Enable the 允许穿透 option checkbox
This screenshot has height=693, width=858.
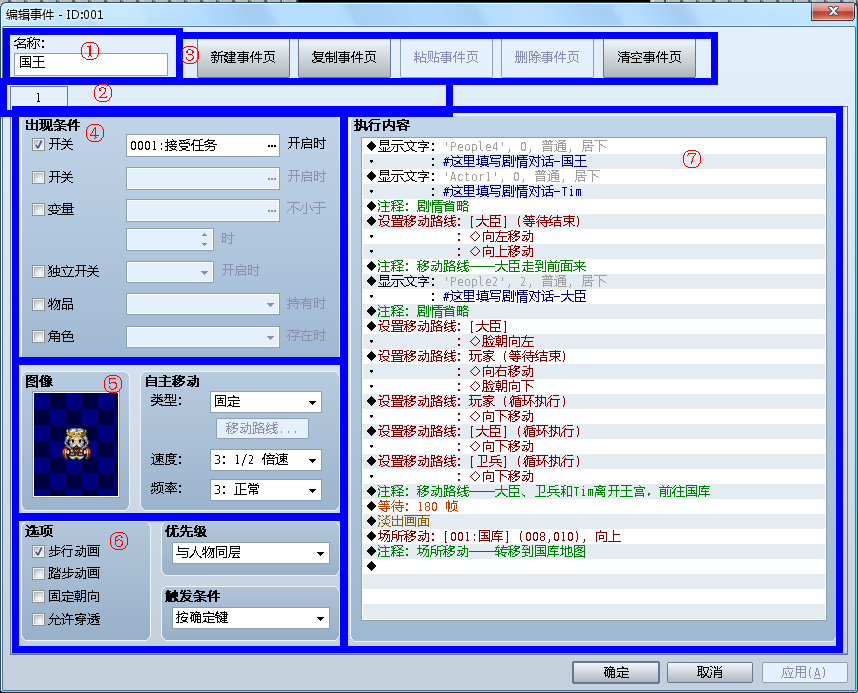[38, 619]
